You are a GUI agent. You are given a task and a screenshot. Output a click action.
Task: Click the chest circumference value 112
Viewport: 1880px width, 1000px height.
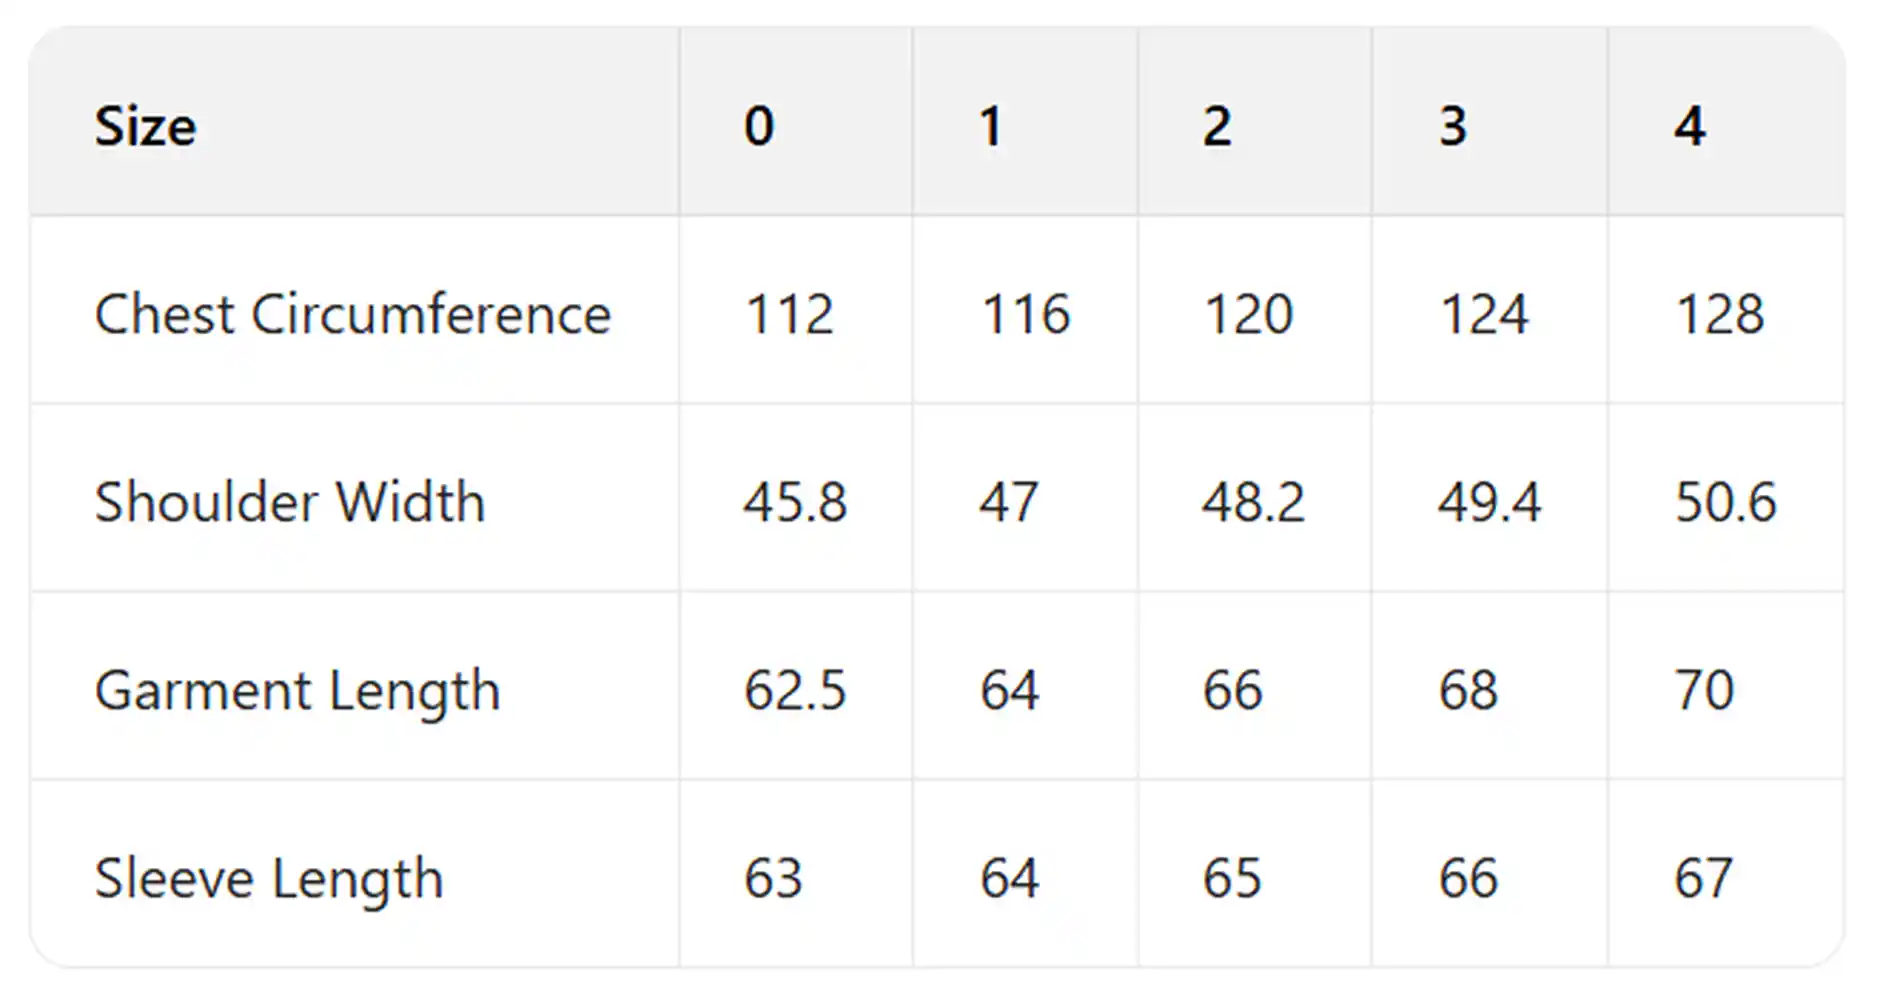point(789,314)
